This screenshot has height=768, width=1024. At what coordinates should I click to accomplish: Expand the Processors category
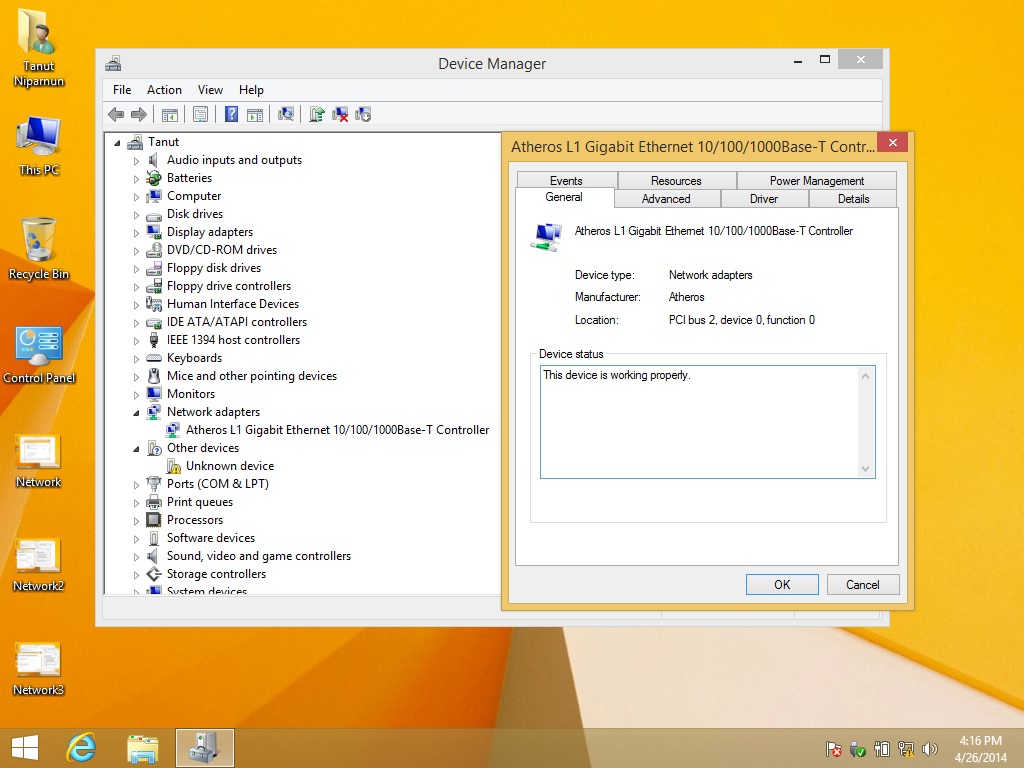pos(137,520)
